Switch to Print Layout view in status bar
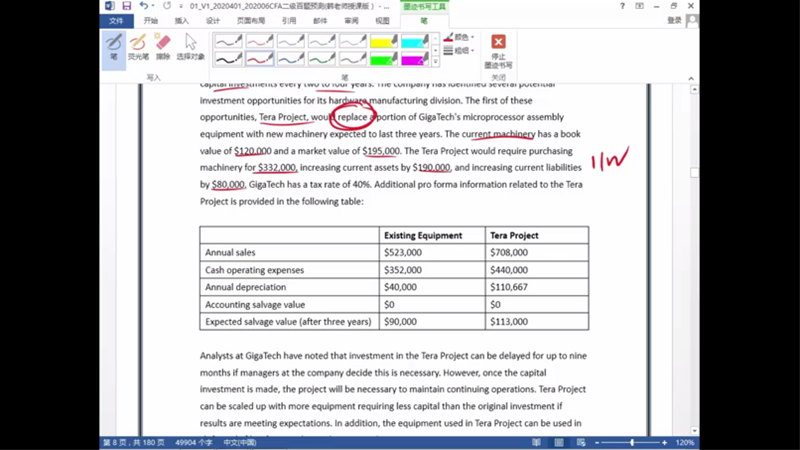Viewport: 800px width, 450px height. [x=559, y=442]
